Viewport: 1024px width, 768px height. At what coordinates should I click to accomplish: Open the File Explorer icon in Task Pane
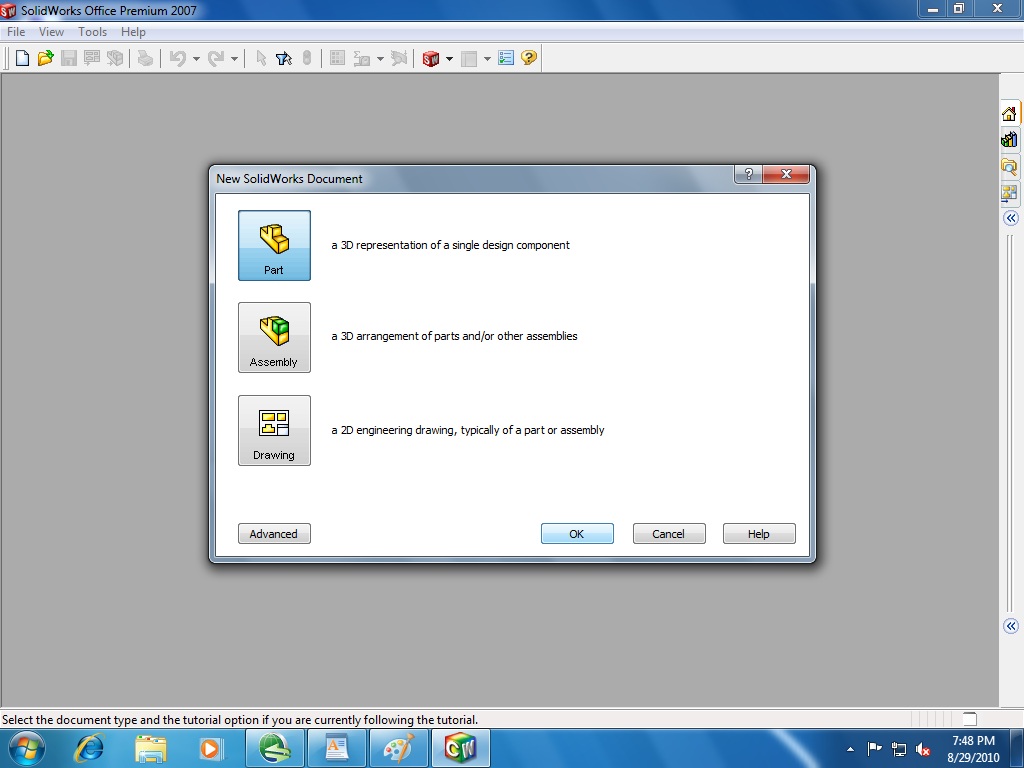click(x=1009, y=166)
